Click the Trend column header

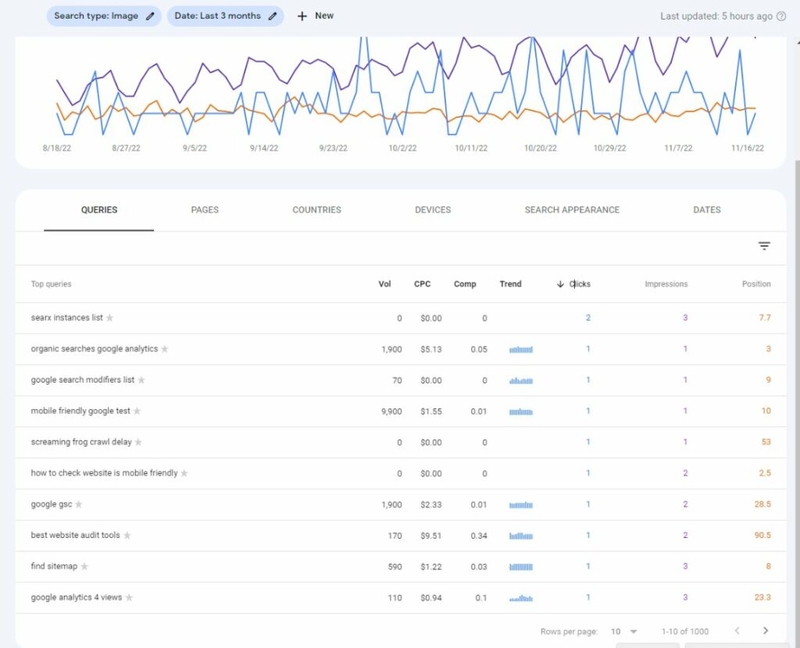[510, 284]
